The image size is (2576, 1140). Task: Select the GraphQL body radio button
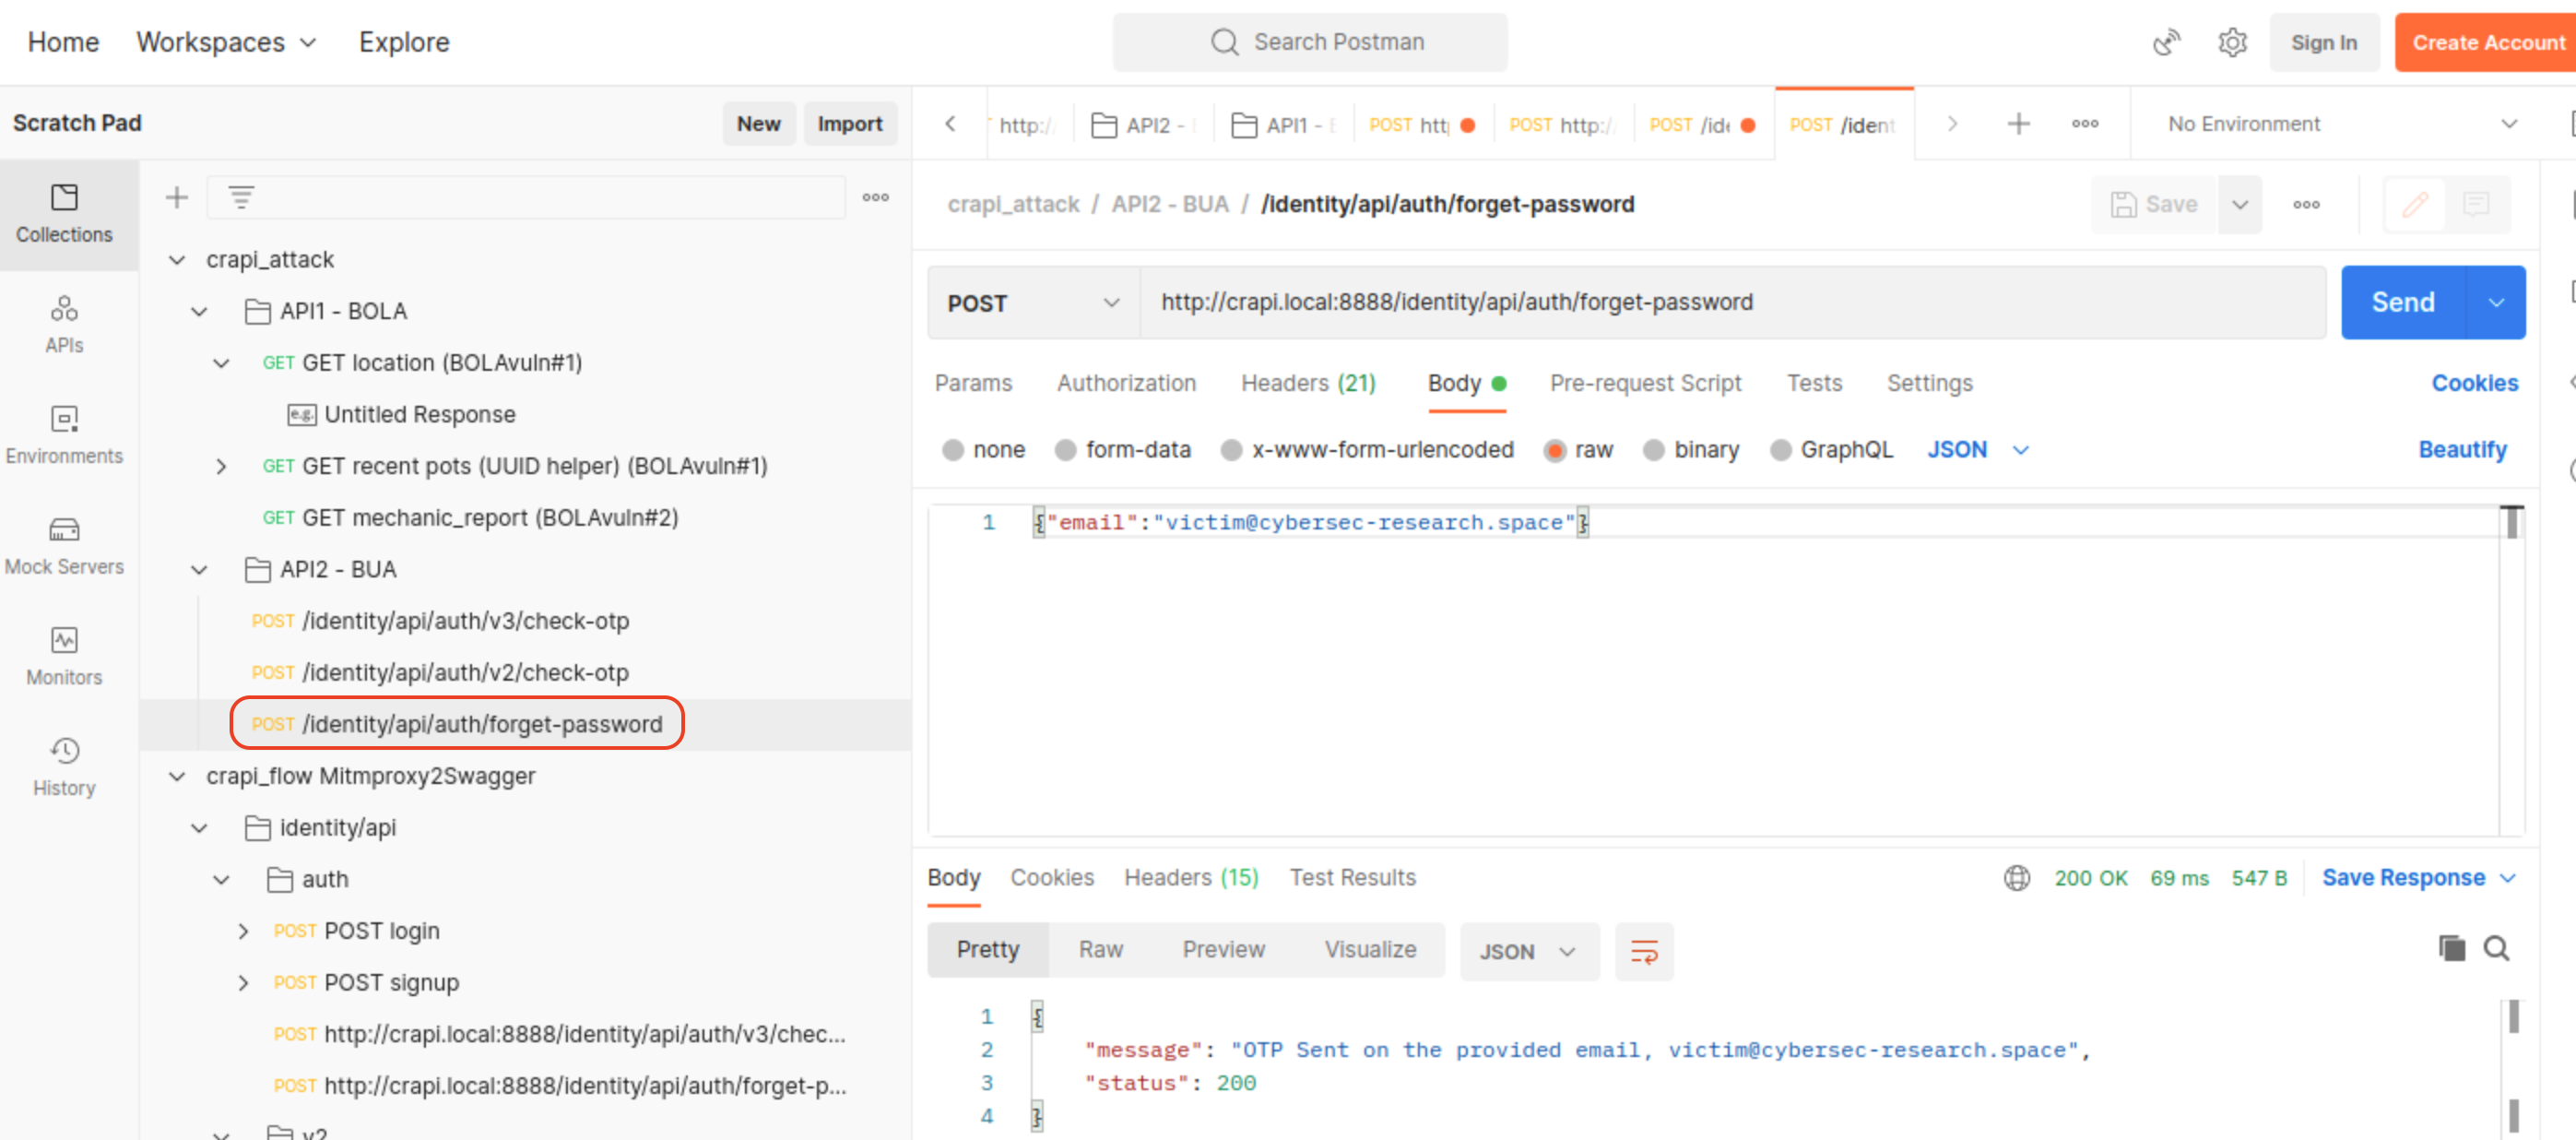(1780, 450)
